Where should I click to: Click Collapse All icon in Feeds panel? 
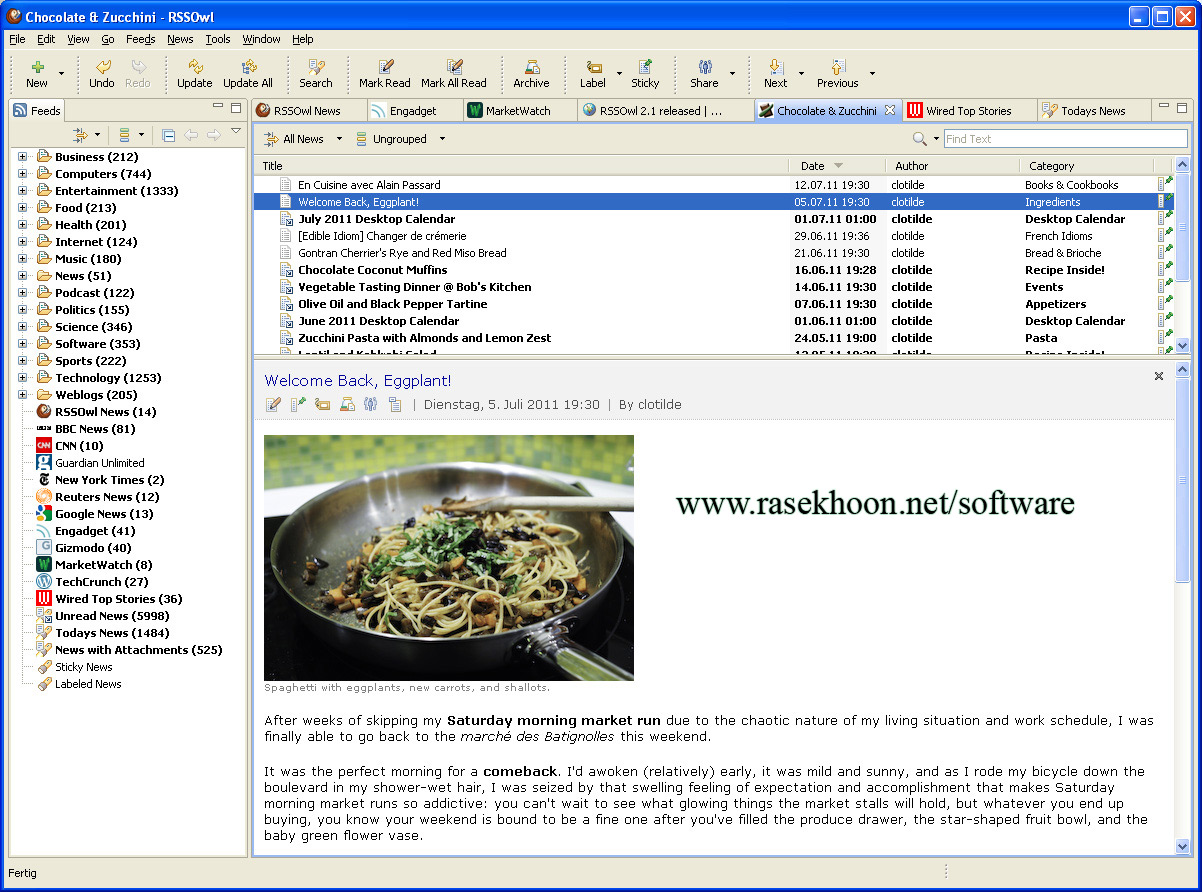click(x=168, y=135)
